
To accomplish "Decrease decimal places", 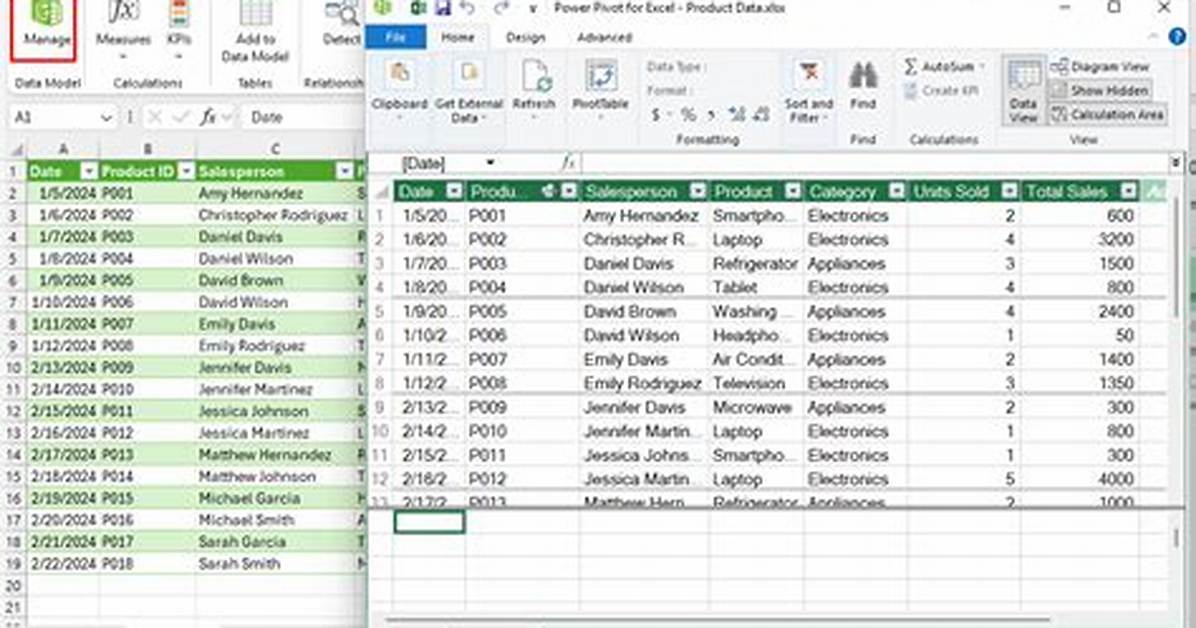I will coord(761,114).
